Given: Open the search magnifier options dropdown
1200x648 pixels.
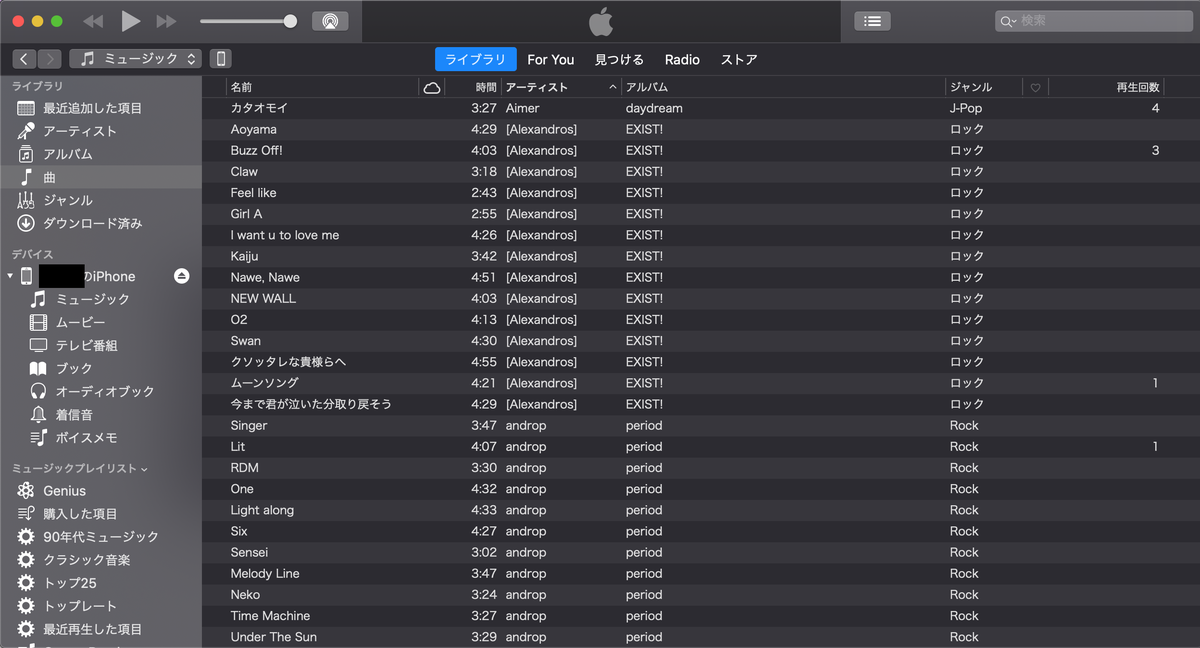Looking at the screenshot, I should click(1007, 21).
